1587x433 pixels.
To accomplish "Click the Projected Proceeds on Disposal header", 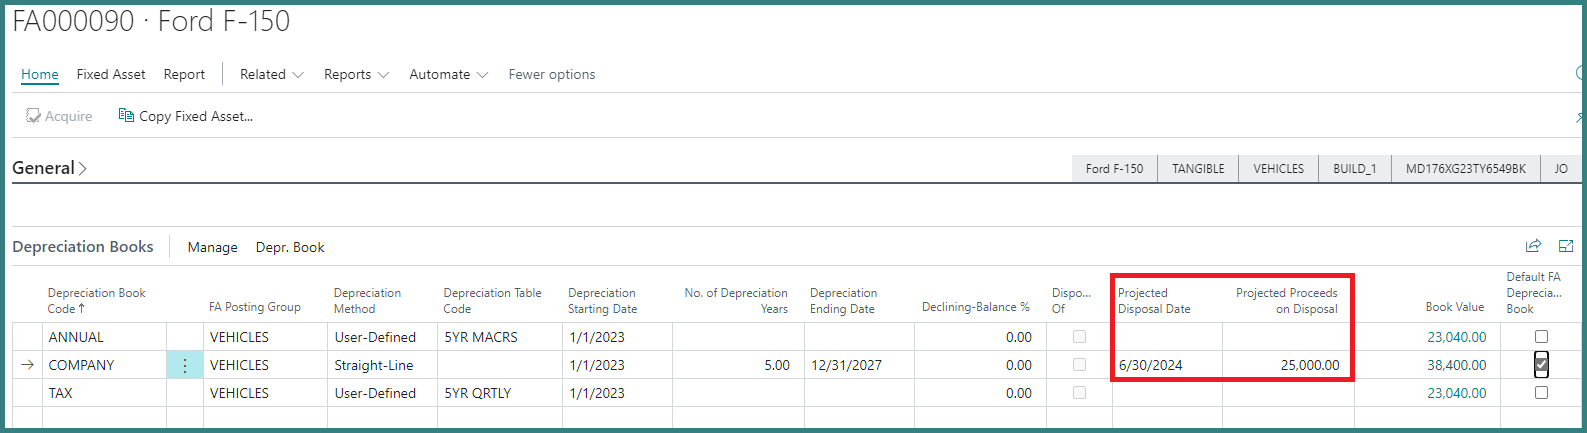I will [x=1287, y=300].
